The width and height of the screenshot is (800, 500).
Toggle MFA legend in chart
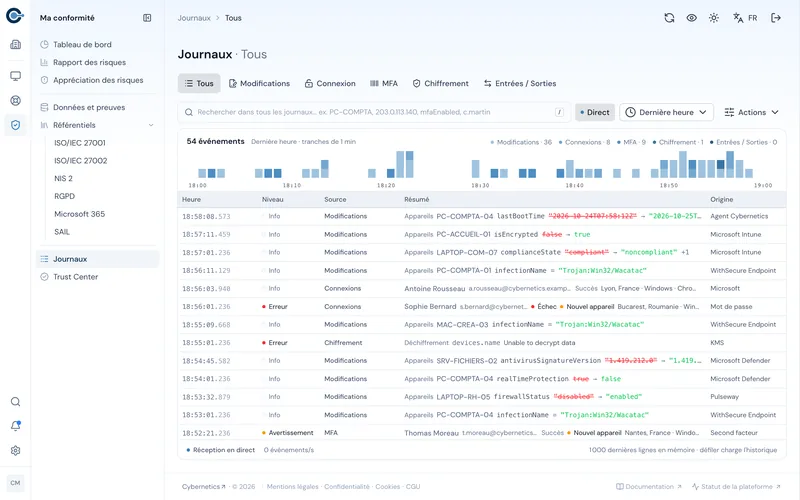pyautogui.click(x=631, y=142)
